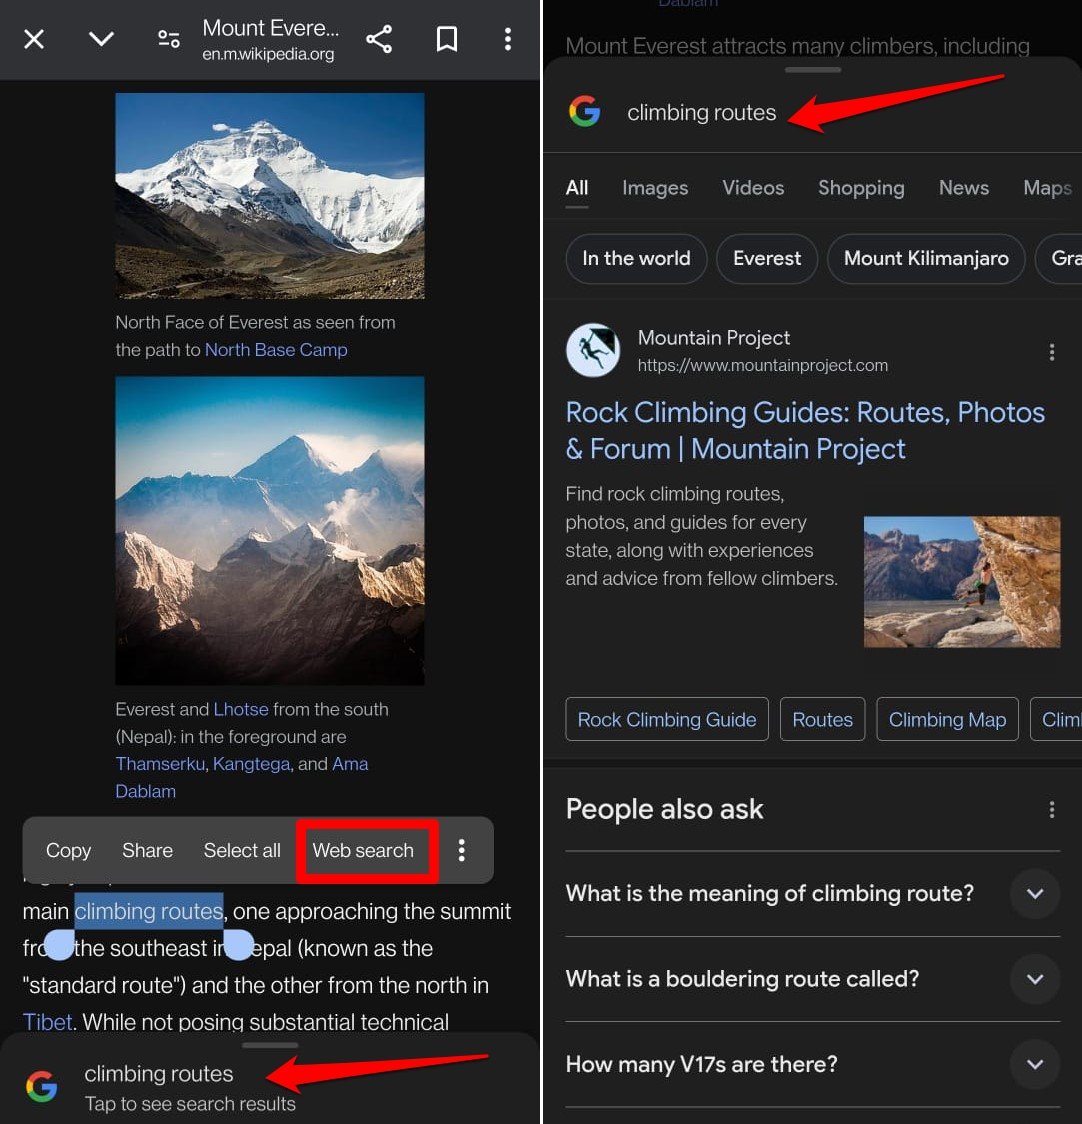Tap the 'In the world' chip
This screenshot has width=1082, height=1124.
coord(636,259)
